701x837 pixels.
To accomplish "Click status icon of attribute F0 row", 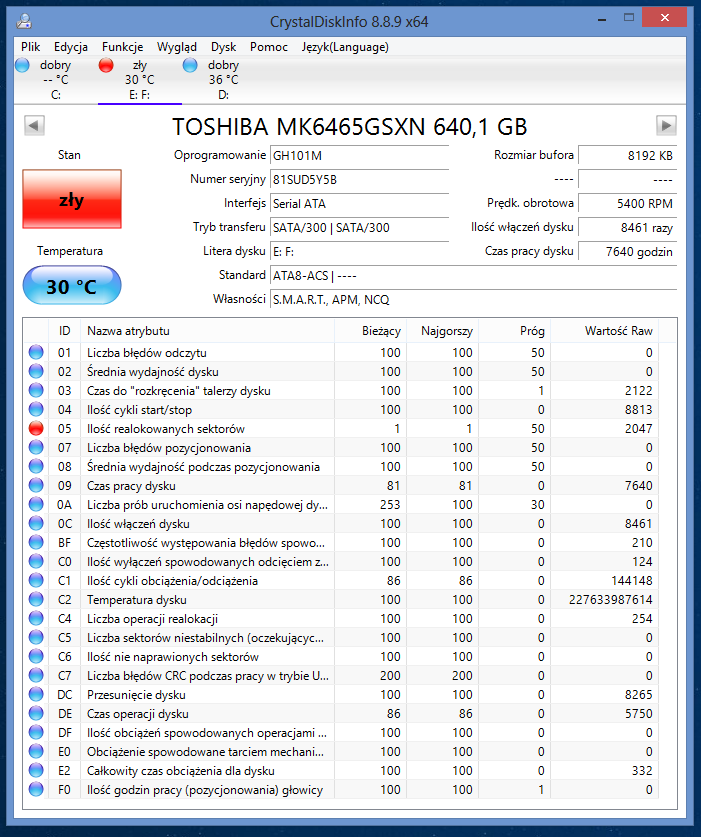I will coord(36,789).
